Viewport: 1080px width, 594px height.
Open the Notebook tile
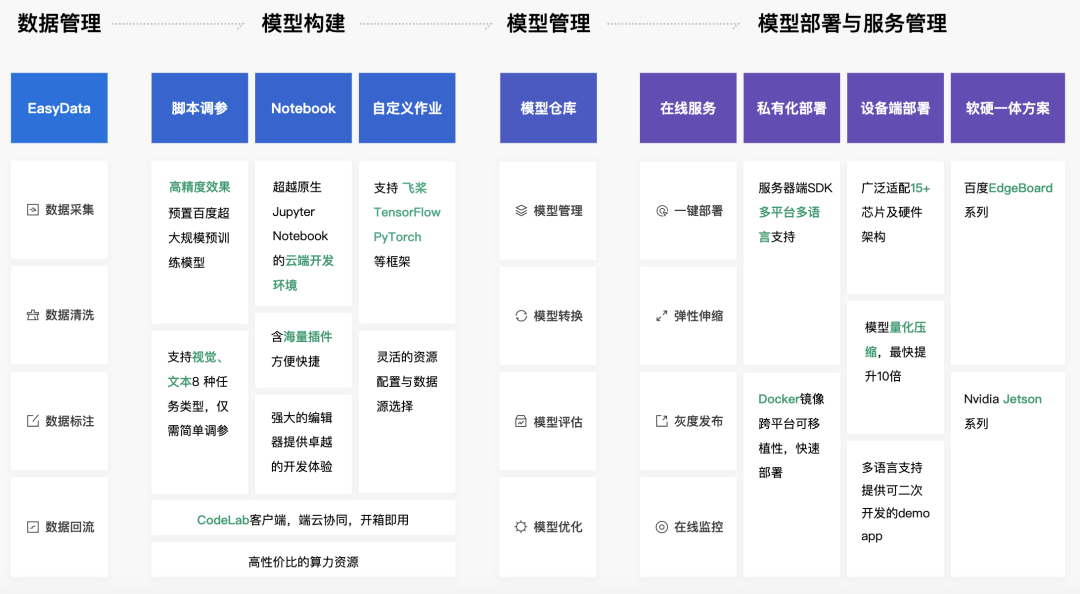point(303,108)
